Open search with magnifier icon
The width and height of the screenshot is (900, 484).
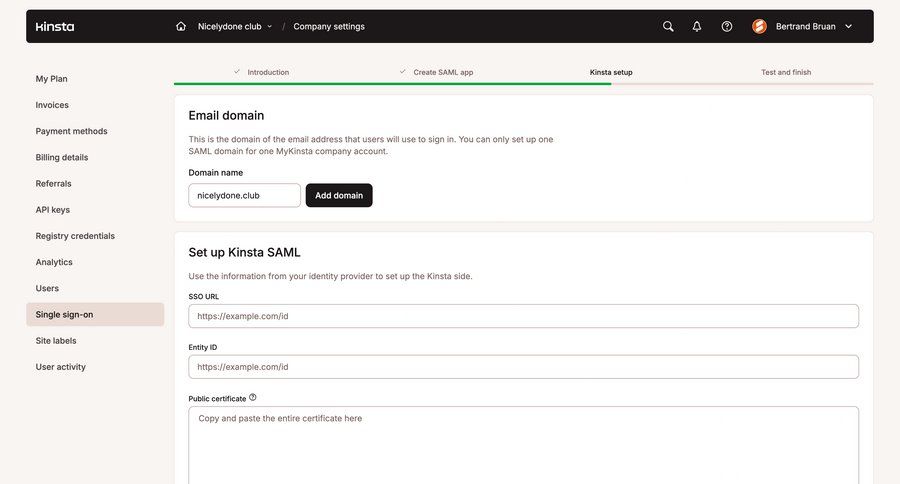click(x=668, y=26)
